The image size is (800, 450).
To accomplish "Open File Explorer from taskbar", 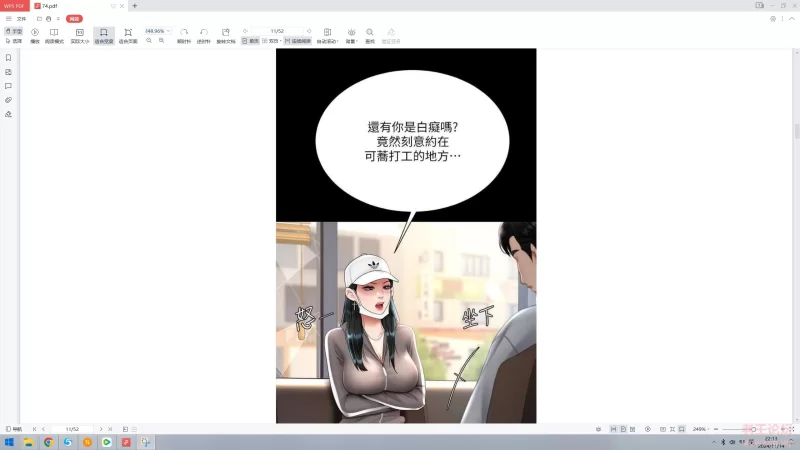I will tap(29, 442).
